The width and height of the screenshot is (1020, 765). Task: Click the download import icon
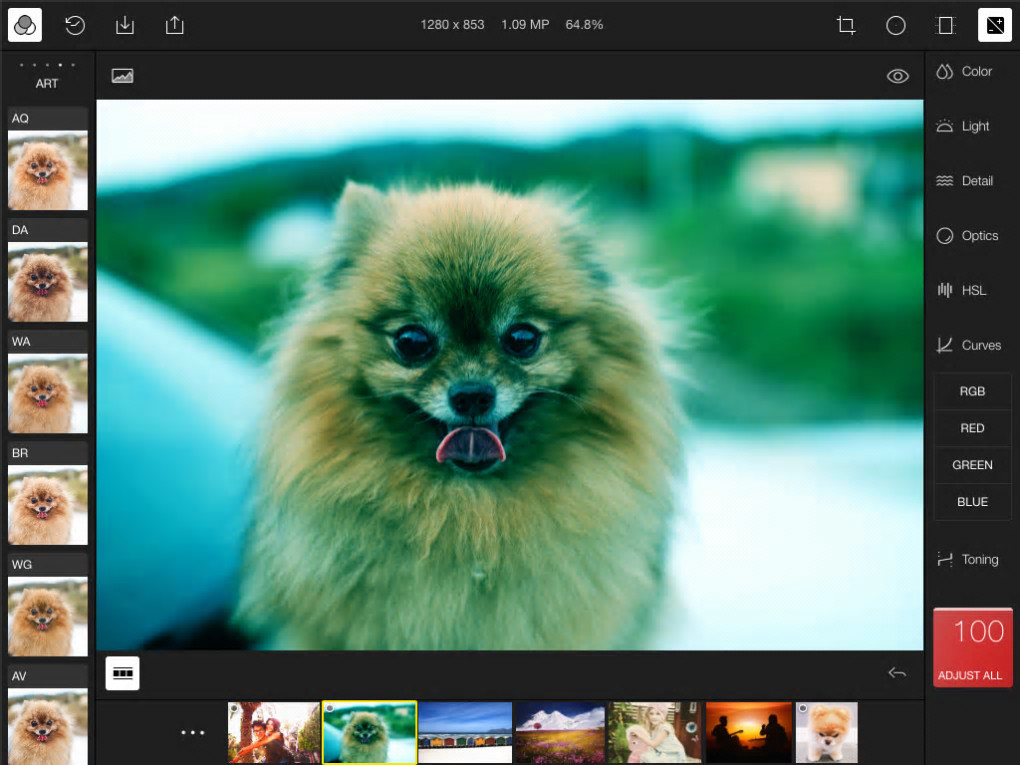point(125,25)
